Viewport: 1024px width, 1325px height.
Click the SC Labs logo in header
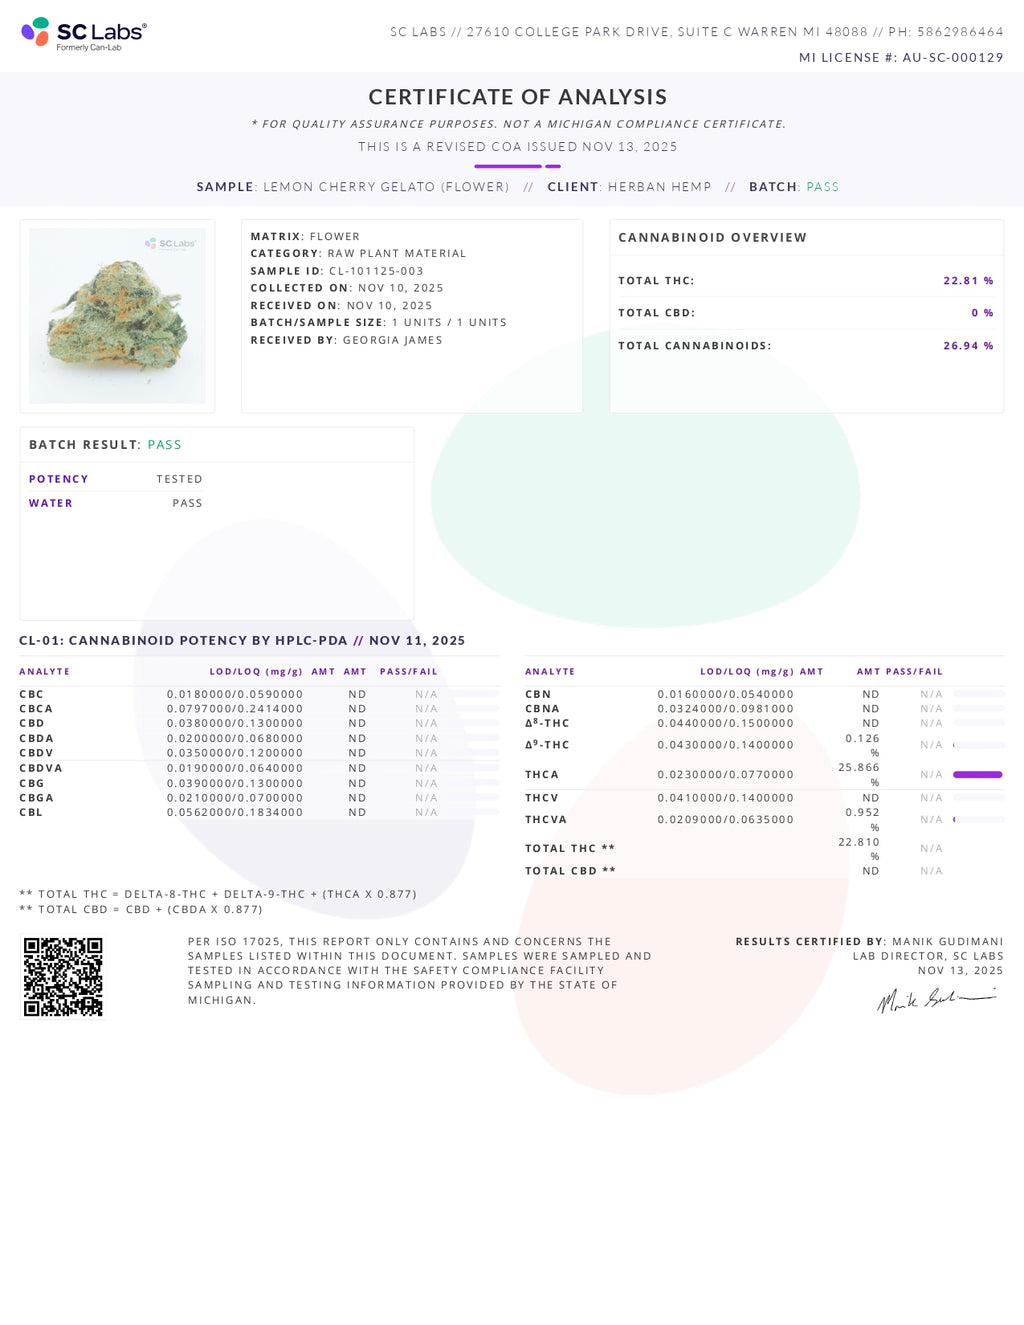coord(83,34)
